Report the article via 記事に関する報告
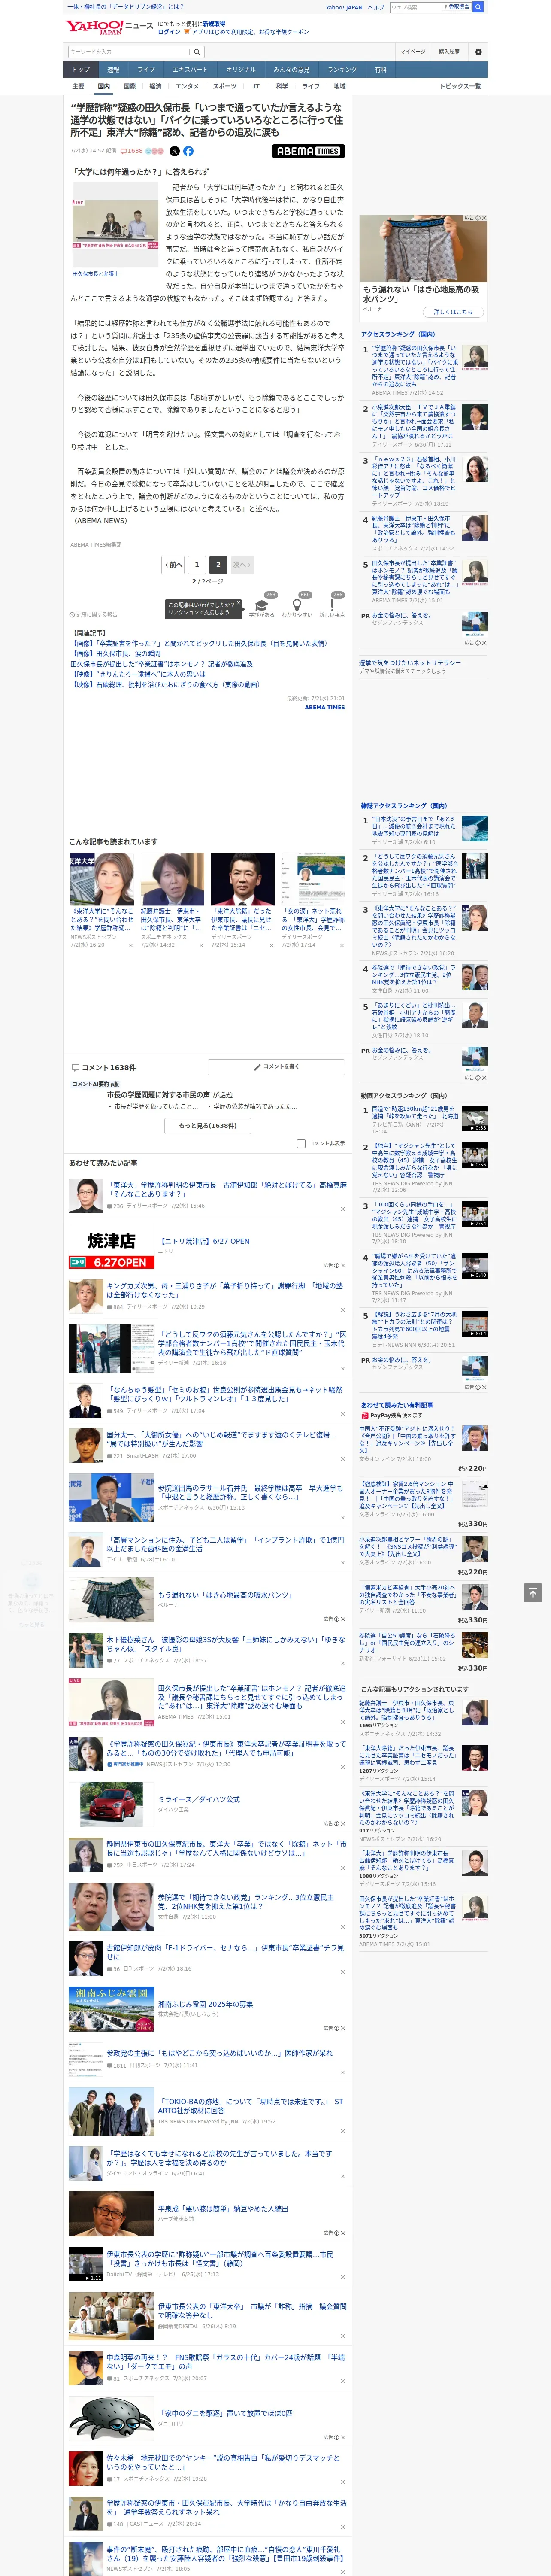Viewport: 551px width, 2576px height. click(x=94, y=614)
